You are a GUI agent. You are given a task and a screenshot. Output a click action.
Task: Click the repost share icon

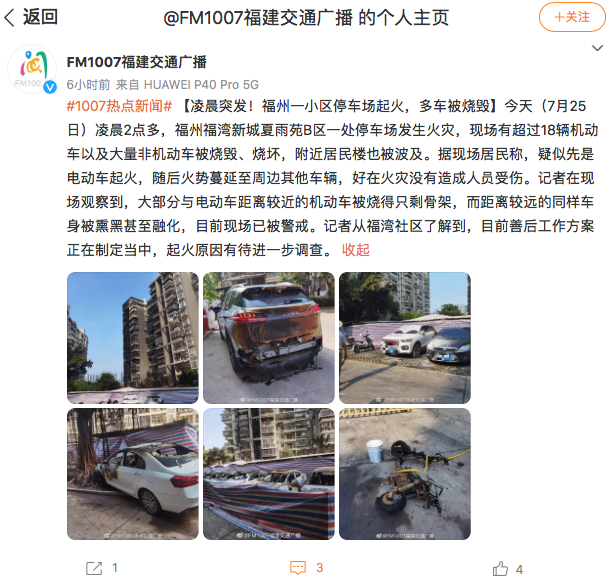tap(94, 568)
